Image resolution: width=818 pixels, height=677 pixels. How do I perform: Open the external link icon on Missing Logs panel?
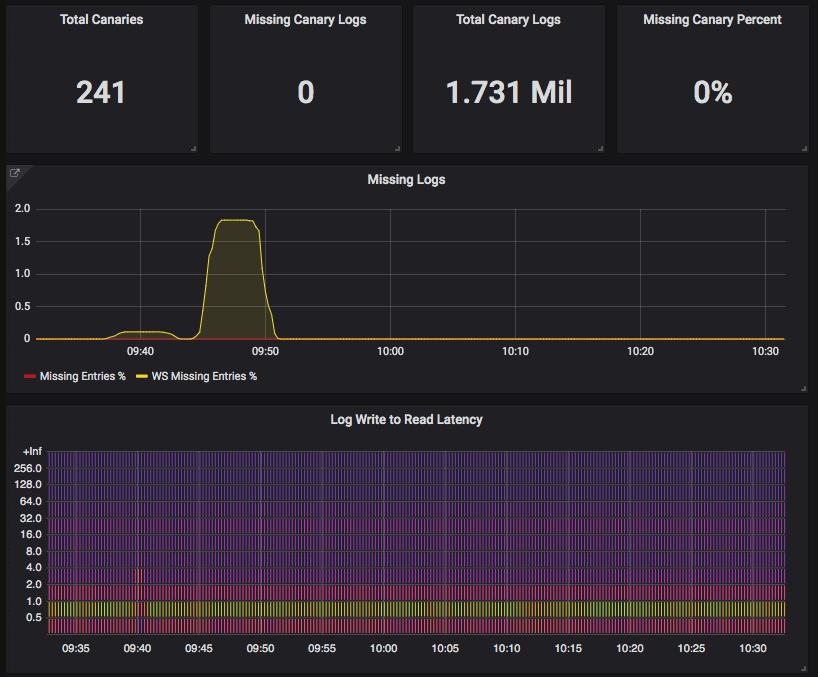pyautogui.click(x=14, y=171)
